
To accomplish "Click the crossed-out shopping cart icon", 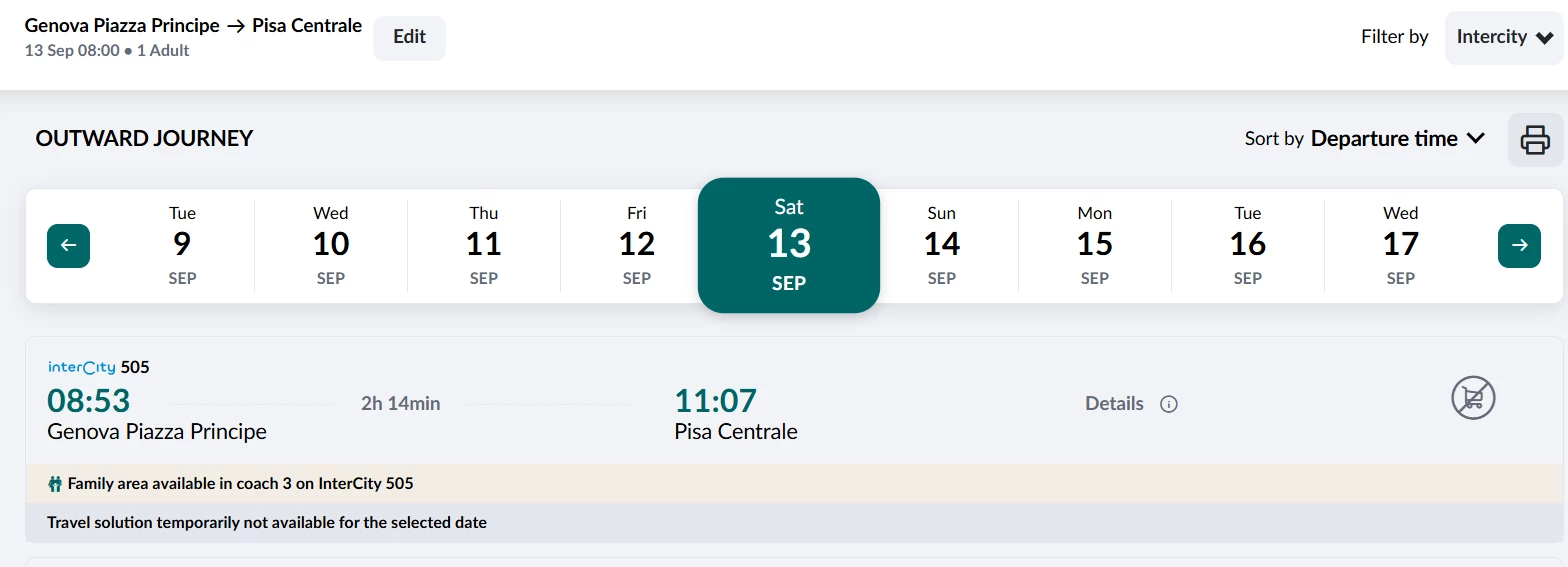I will [x=1473, y=397].
